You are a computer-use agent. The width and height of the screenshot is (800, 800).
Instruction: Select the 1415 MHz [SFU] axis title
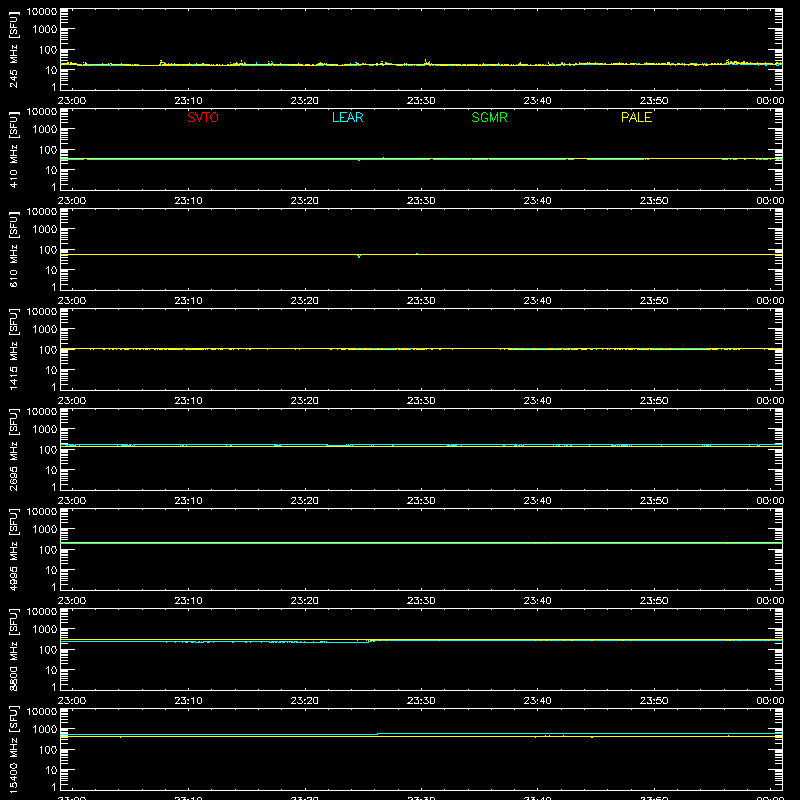13,349
